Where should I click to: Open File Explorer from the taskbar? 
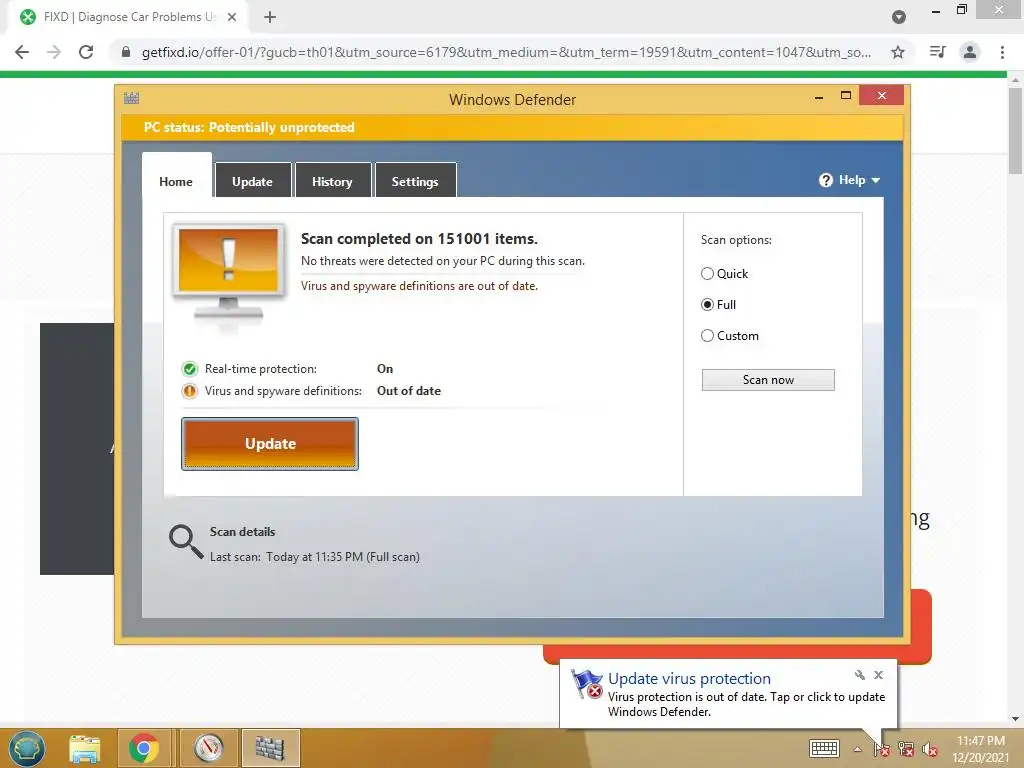coord(85,748)
